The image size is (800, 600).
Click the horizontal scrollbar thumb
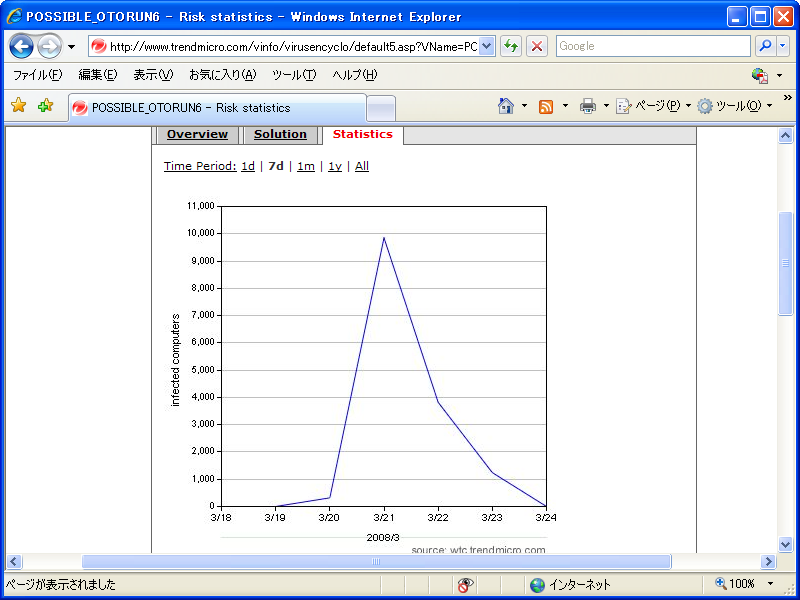pos(376,562)
